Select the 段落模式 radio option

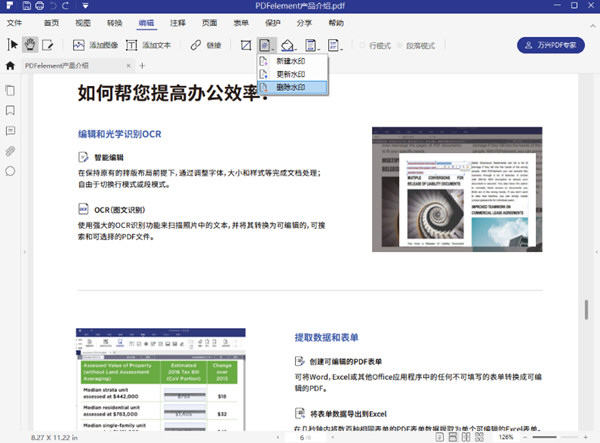point(416,46)
